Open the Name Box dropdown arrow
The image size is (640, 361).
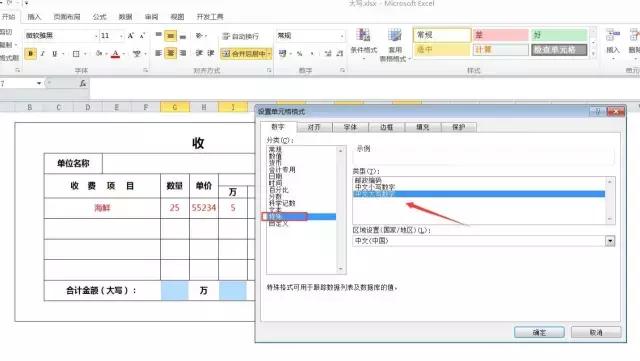[x=39, y=83]
